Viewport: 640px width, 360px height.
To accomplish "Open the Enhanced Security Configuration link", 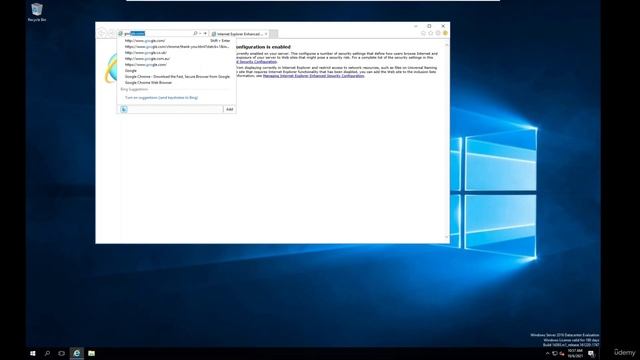I will (x=256, y=62).
